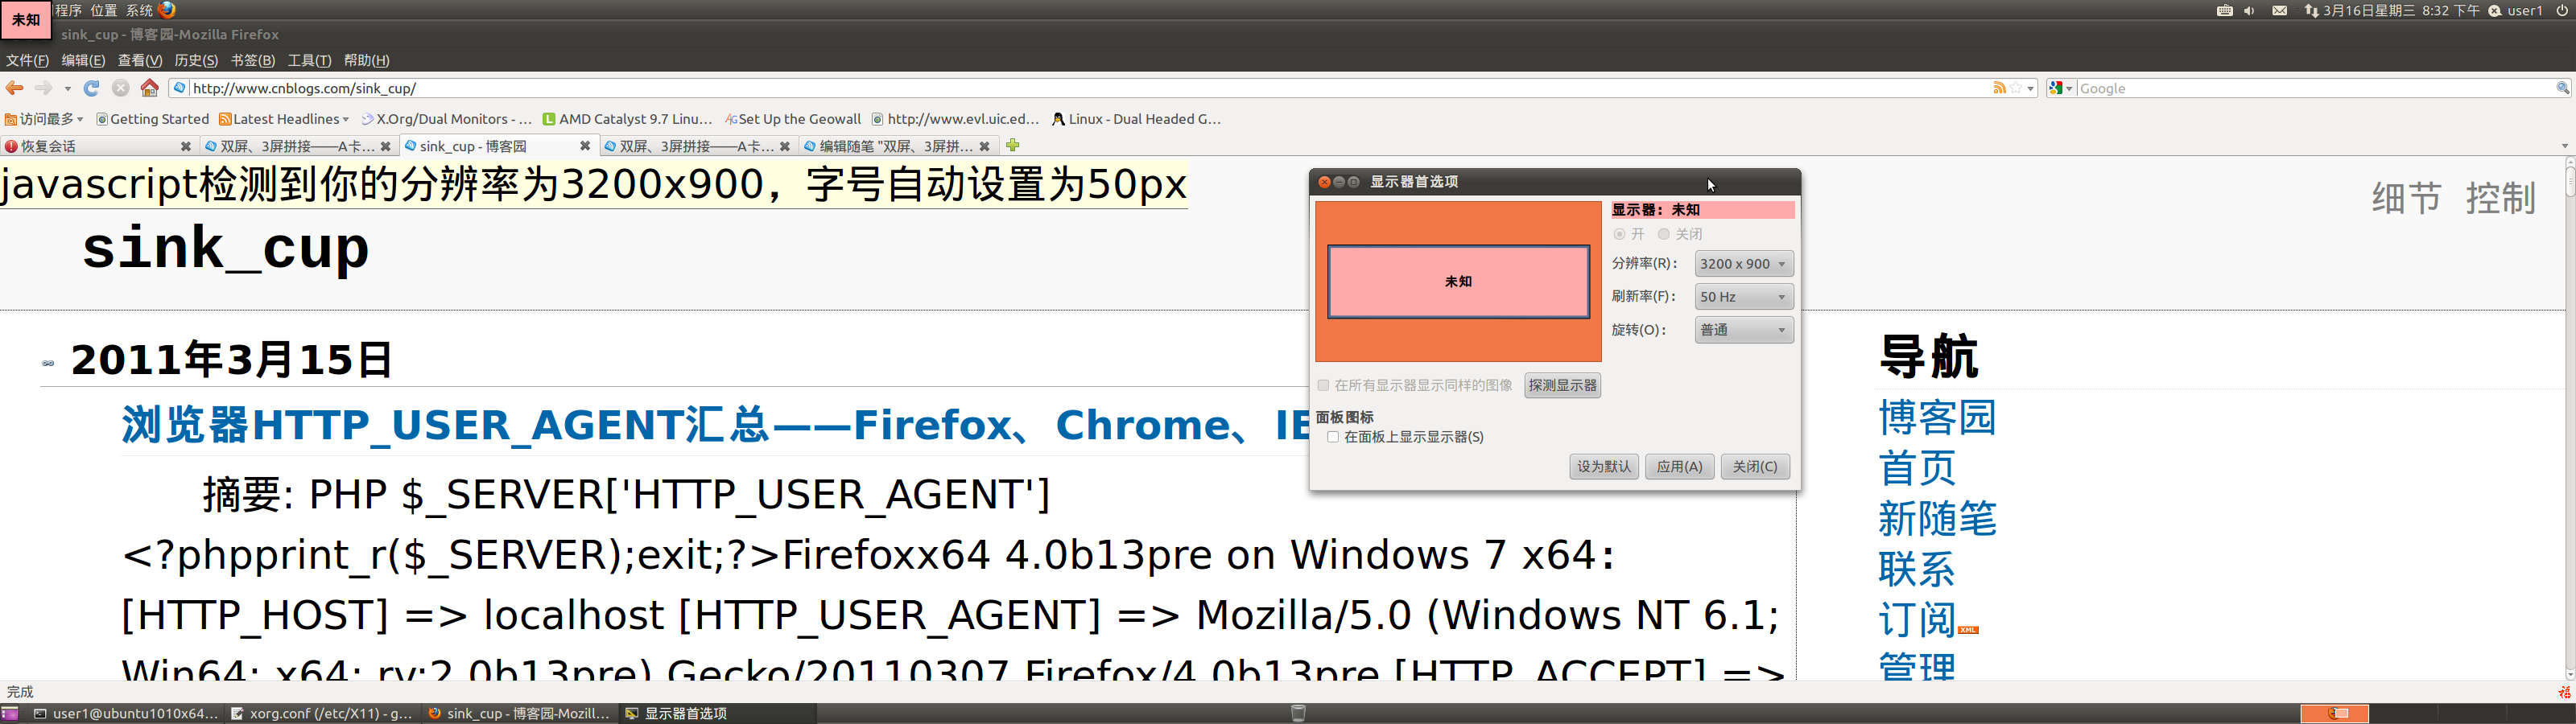Image resolution: width=2576 pixels, height=724 pixels.
Task: Click the 探测显示器 button
Action: pyautogui.click(x=1562, y=385)
